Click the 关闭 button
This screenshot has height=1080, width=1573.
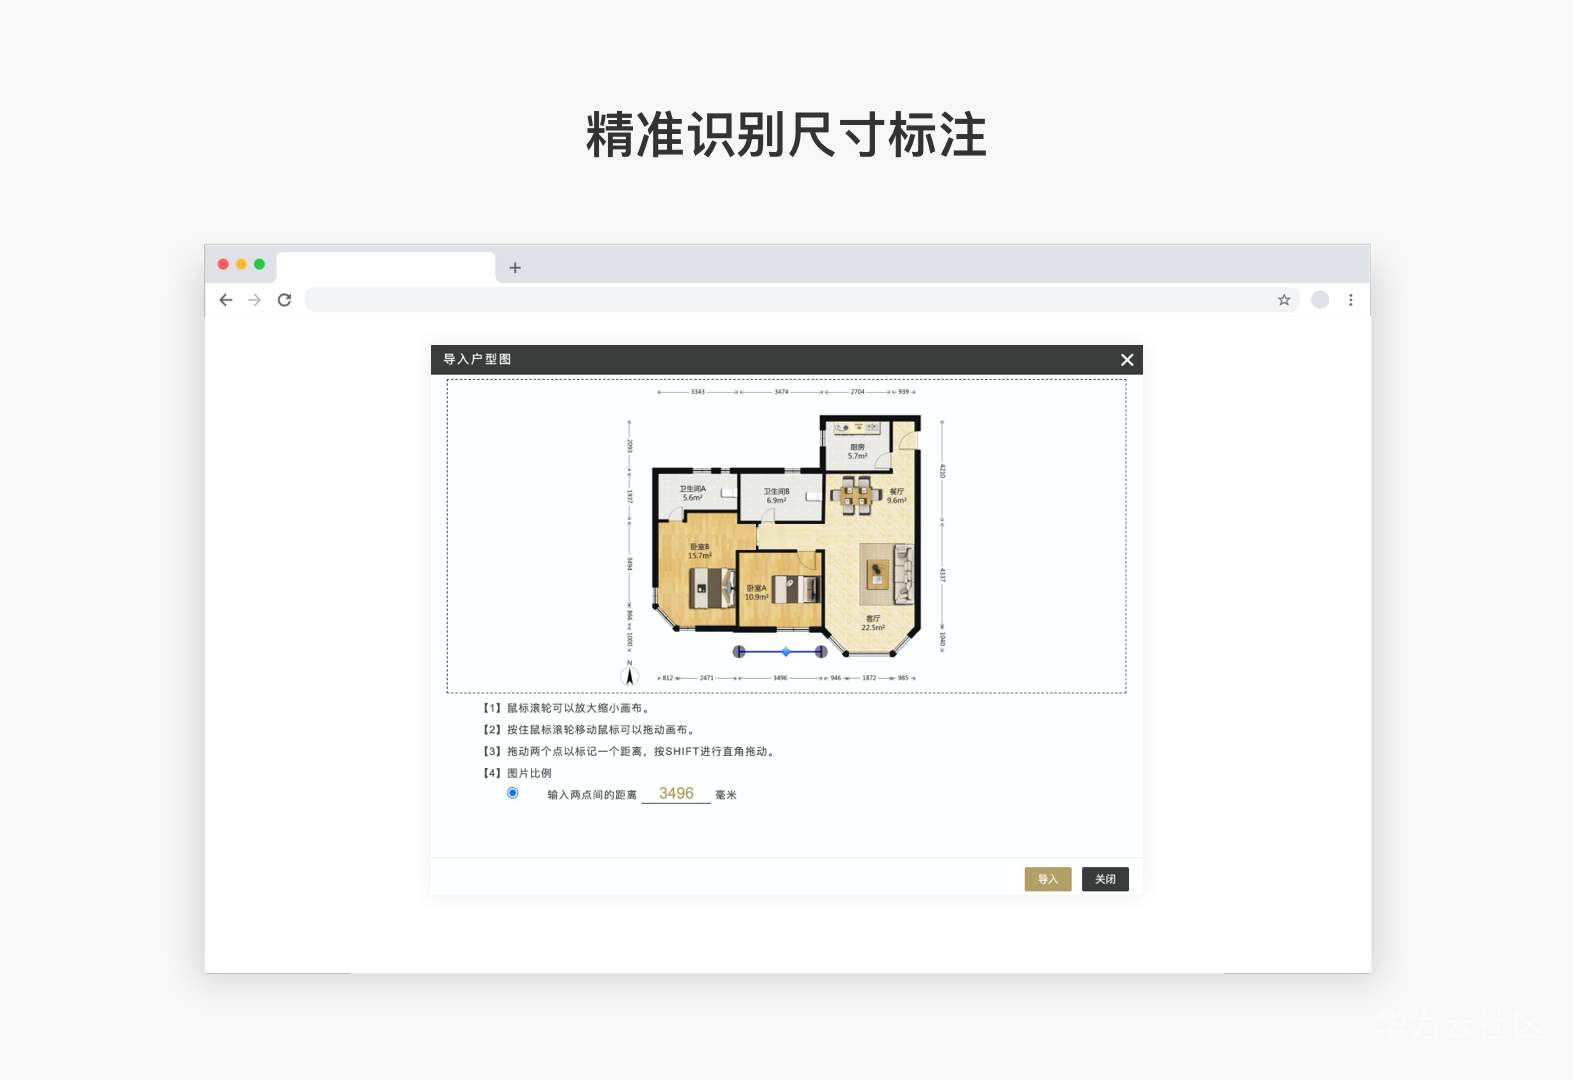pyautogui.click(x=1105, y=879)
